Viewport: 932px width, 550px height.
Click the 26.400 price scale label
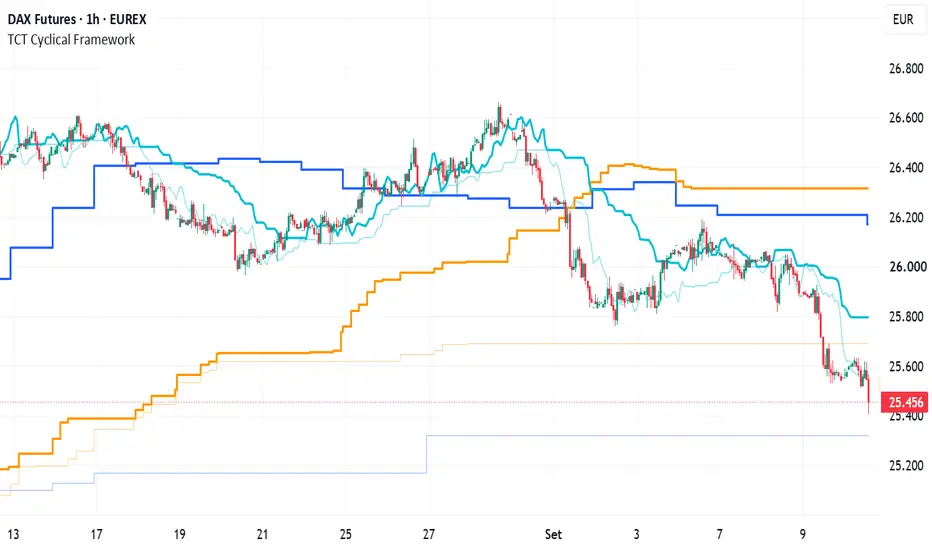pyautogui.click(x=906, y=168)
